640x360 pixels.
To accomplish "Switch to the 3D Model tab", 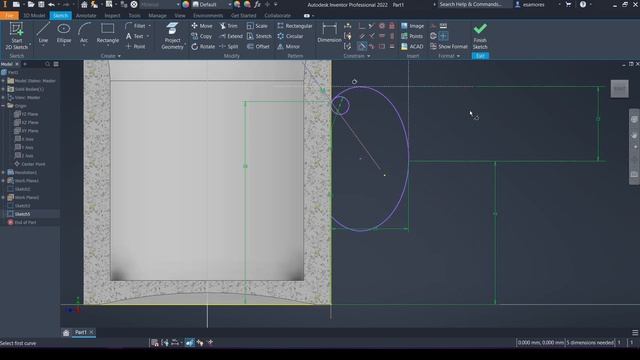I will click(x=34, y=16).
